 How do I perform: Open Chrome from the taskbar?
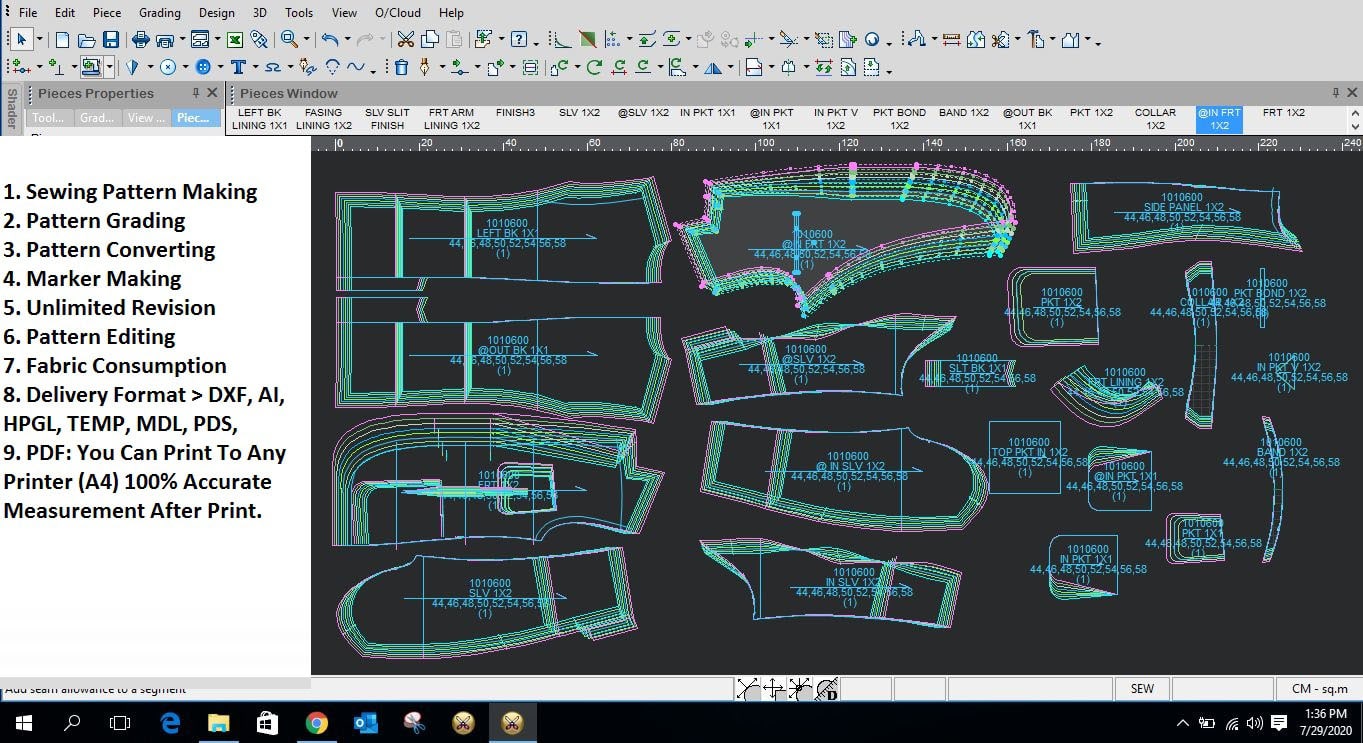coord(317,723)
